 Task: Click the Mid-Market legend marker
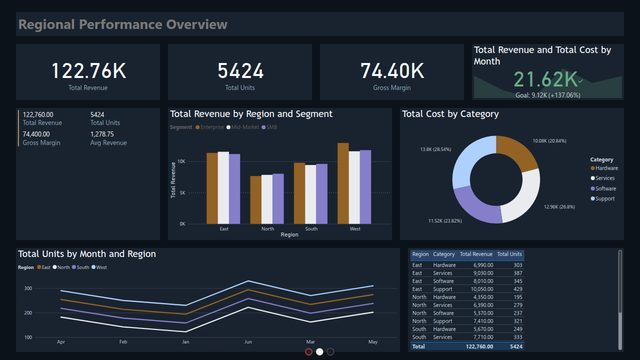229,127
